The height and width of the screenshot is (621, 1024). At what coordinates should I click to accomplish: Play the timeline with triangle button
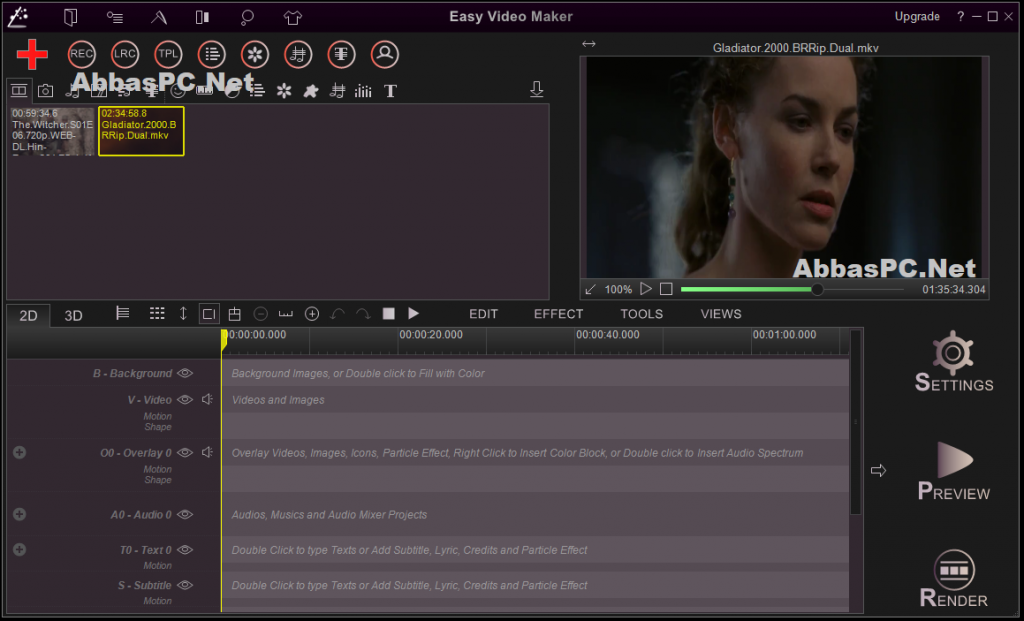pos(413,313)
